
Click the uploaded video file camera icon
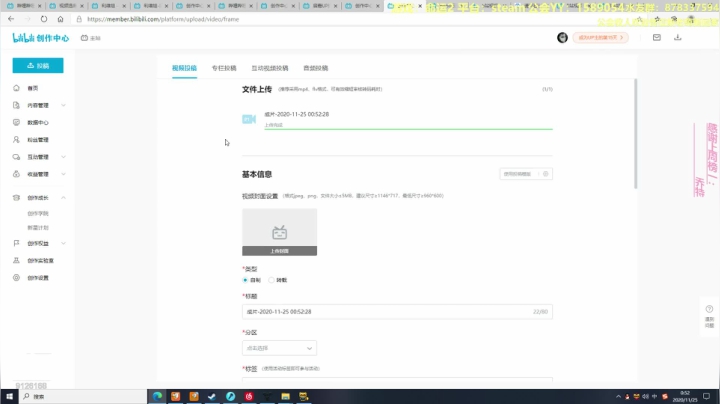[249, 119]
